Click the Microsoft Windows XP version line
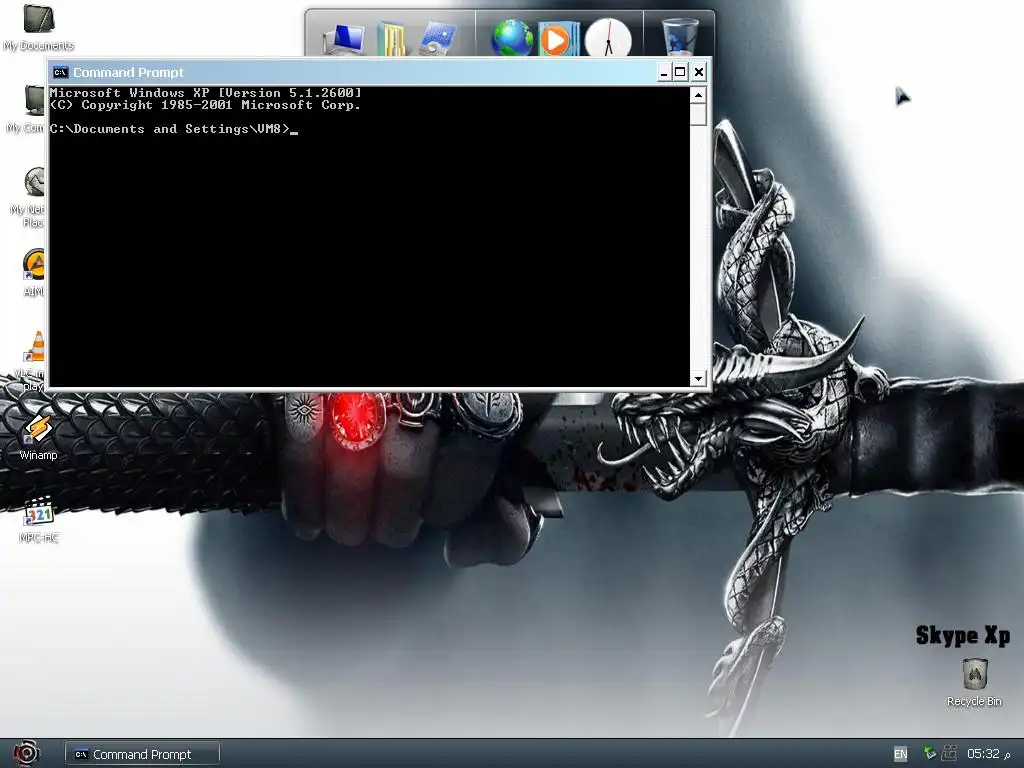The height and width of the screenshot is (768, 1024). tap(205, 93)
